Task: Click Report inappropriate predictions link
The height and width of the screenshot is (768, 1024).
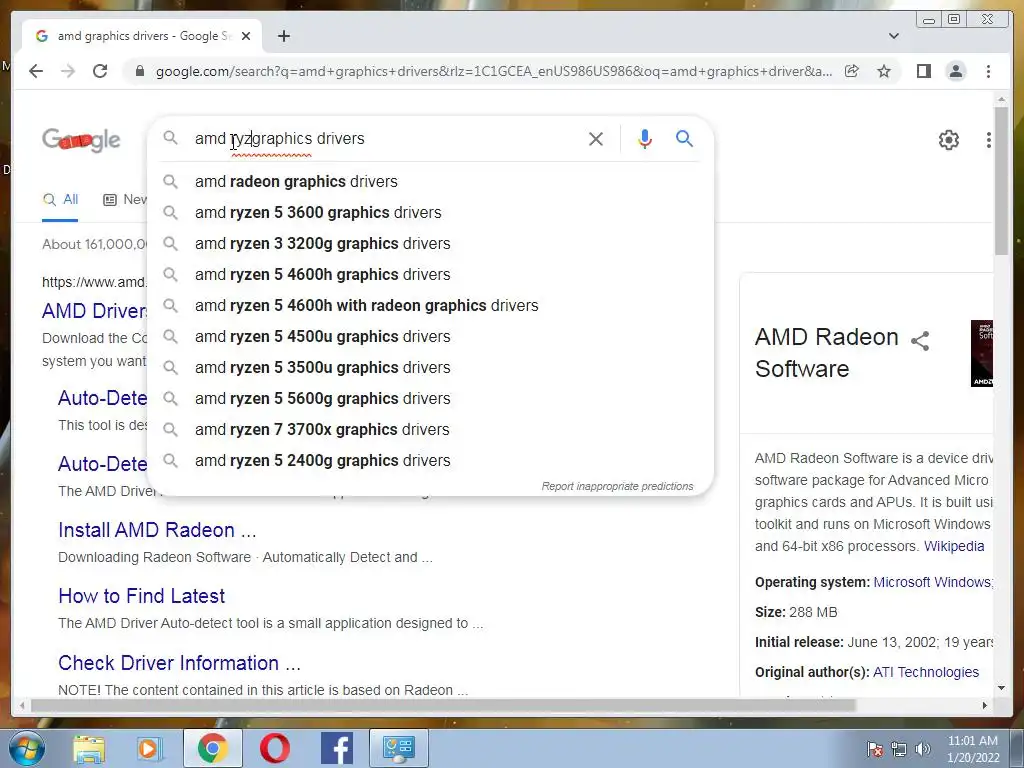Action: click(617, 487)
